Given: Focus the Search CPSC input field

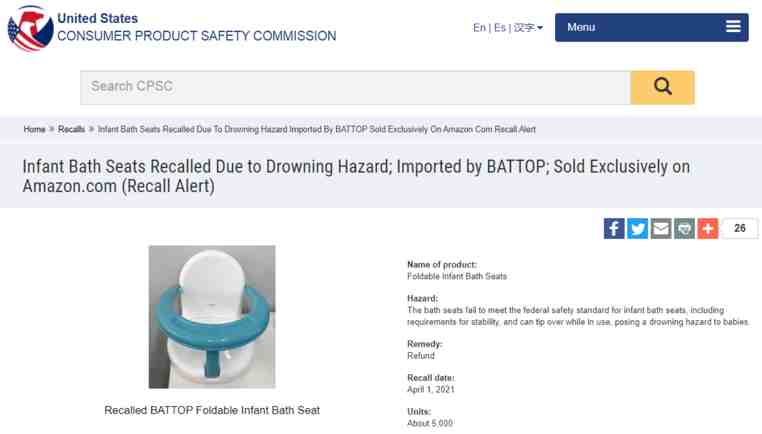Looking at the screenshot, I should (355, 87).
